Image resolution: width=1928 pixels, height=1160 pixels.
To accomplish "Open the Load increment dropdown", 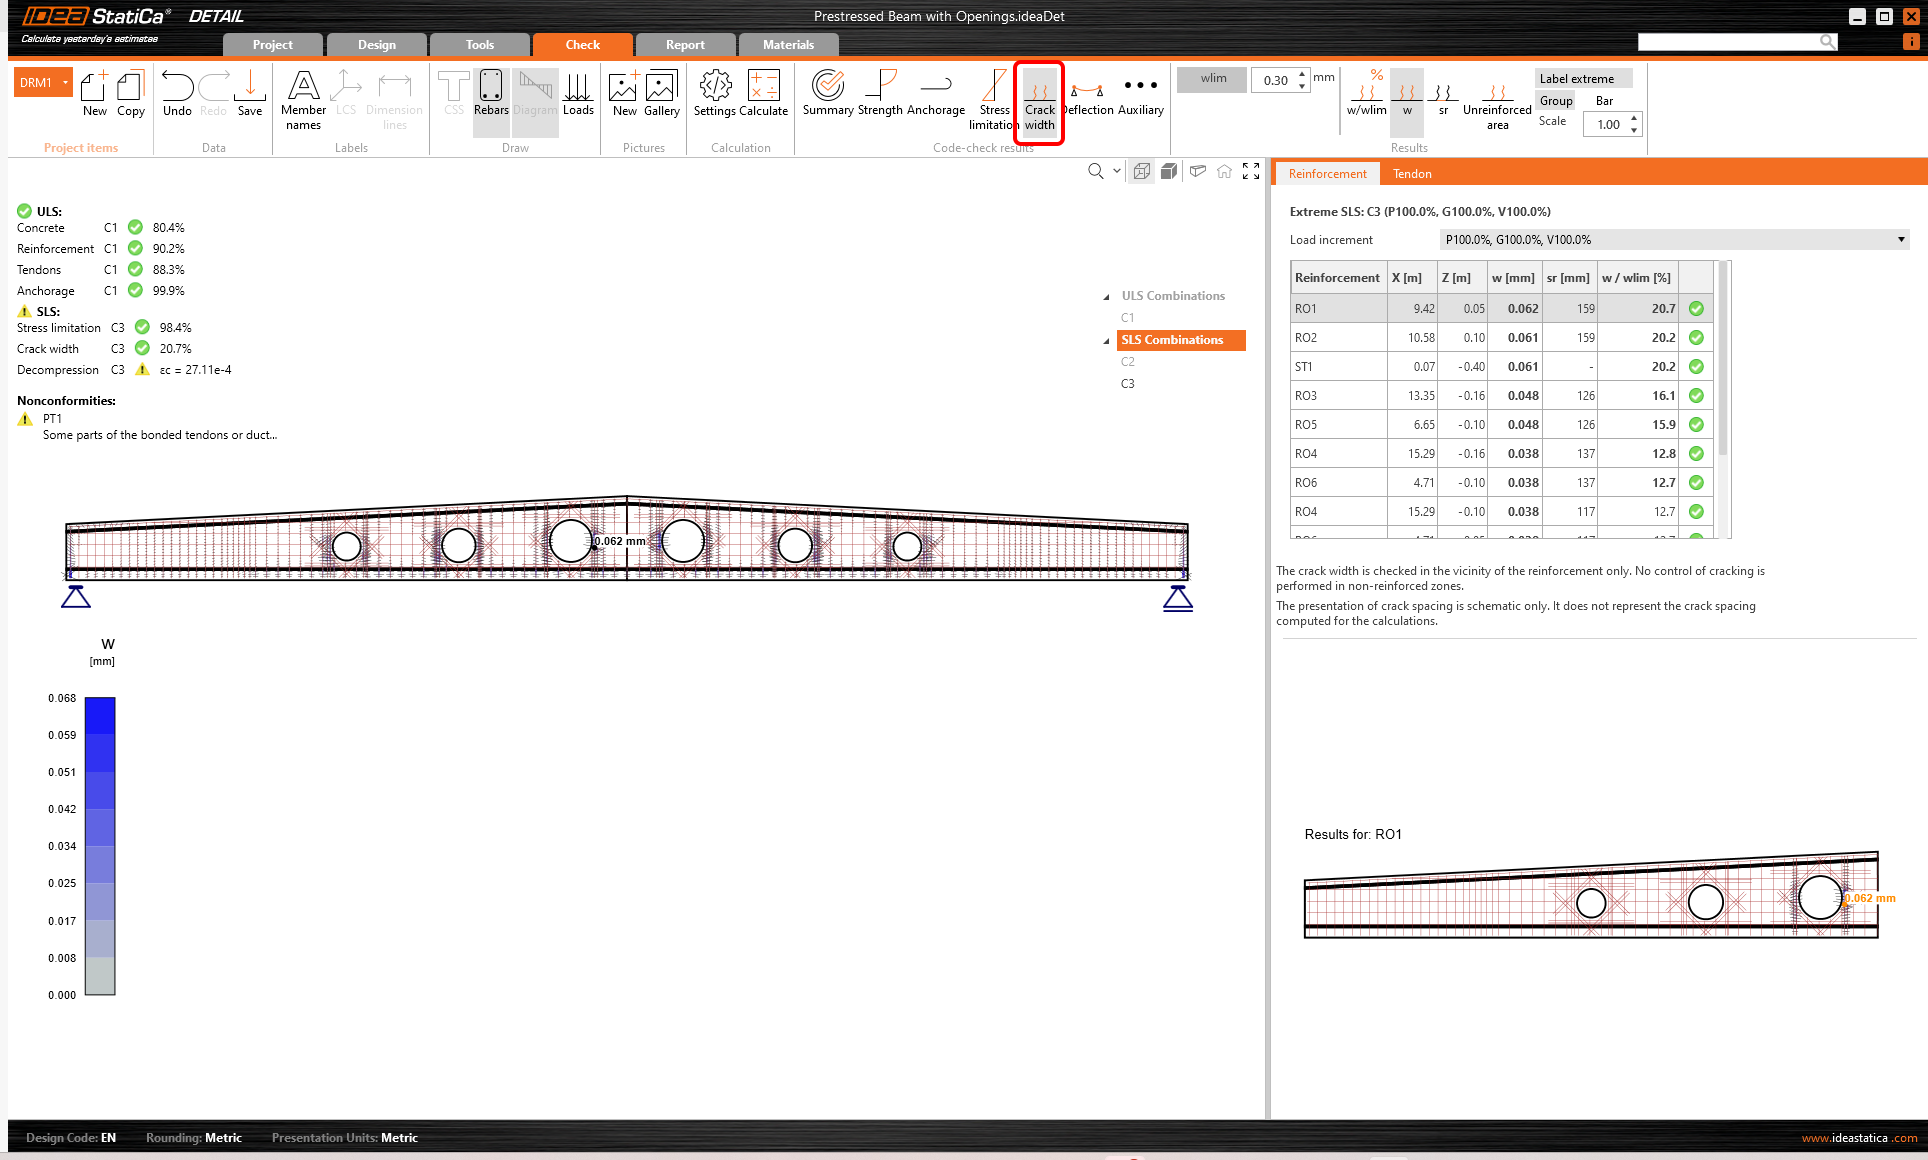I will pyautogui.click(x=1900, y=240).
